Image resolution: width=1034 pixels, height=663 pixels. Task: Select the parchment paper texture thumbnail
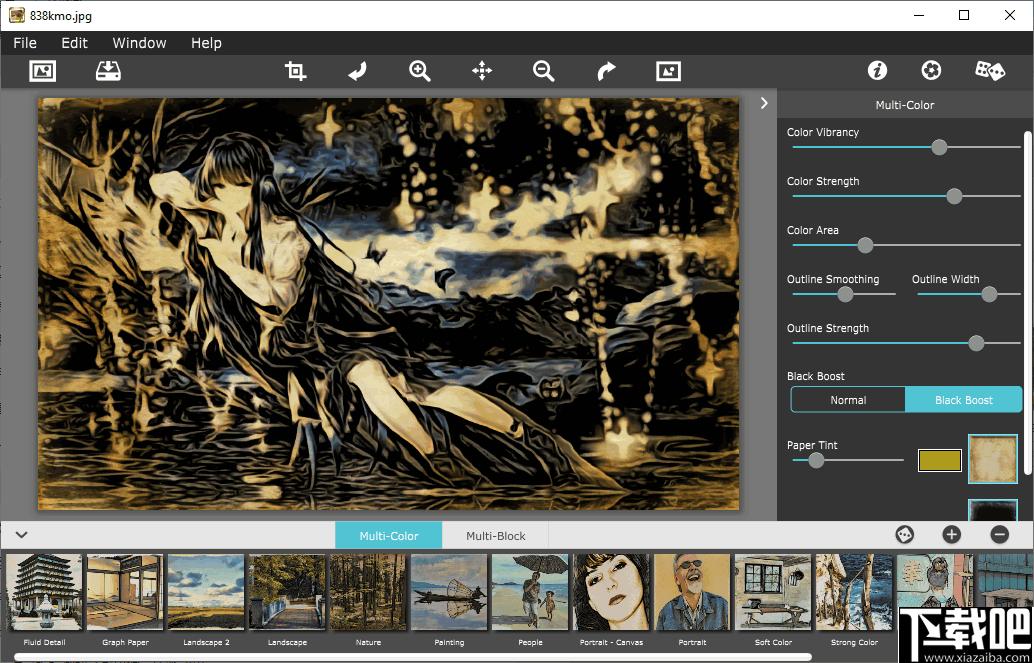point(992,458)
